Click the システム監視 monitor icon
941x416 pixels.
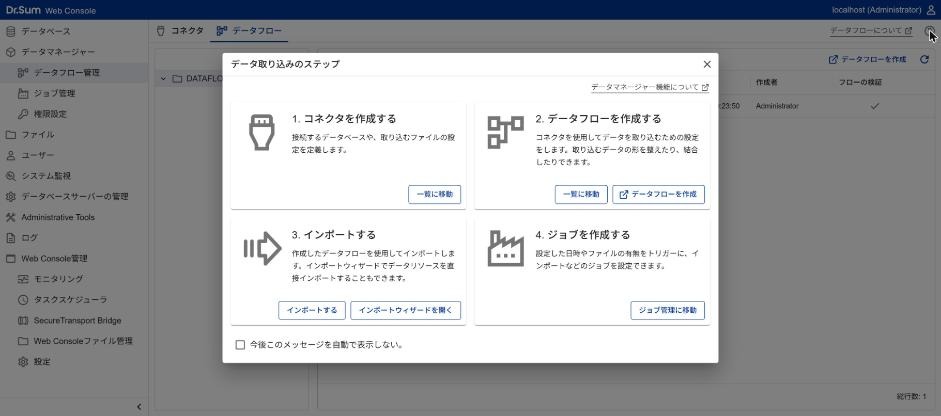click(x=10, y=176)
